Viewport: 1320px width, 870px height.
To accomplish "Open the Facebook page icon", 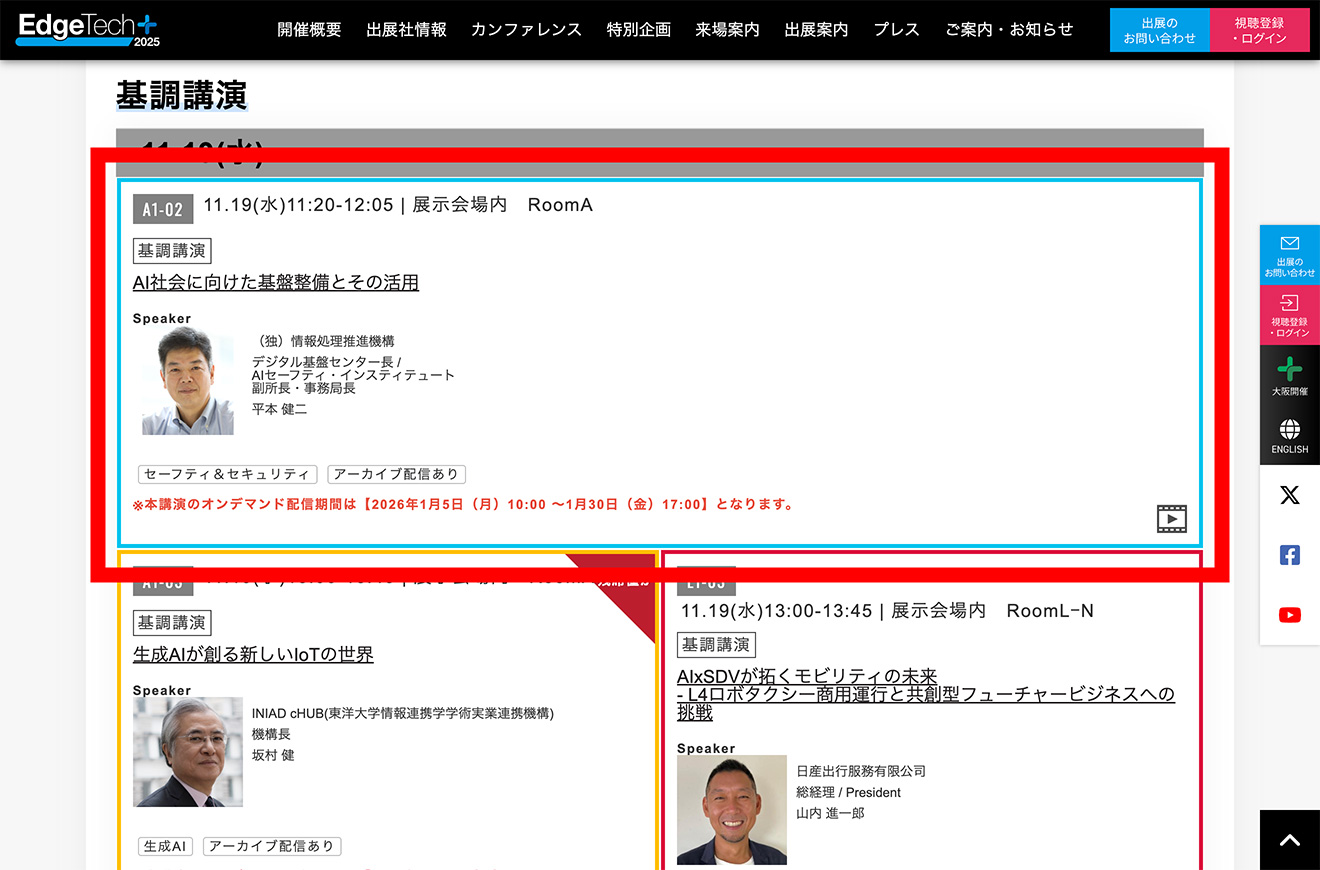I will 1290,555.
